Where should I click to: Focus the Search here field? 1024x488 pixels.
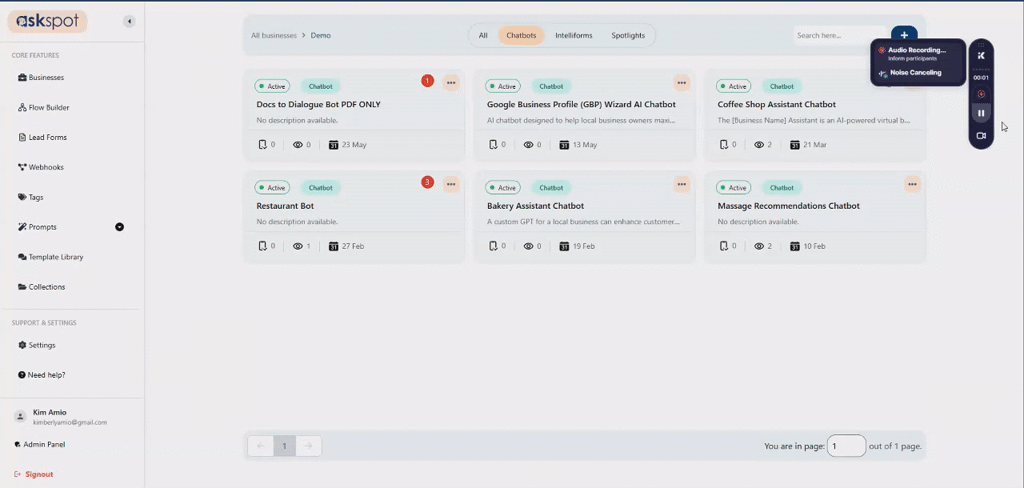coord(840,35)
